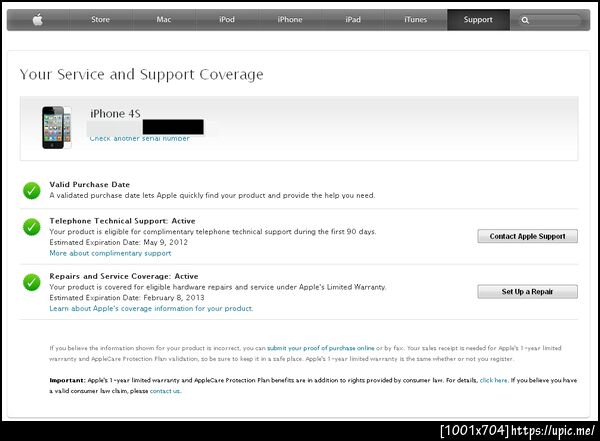Open the iPod navigation tab

click(227, 20)
